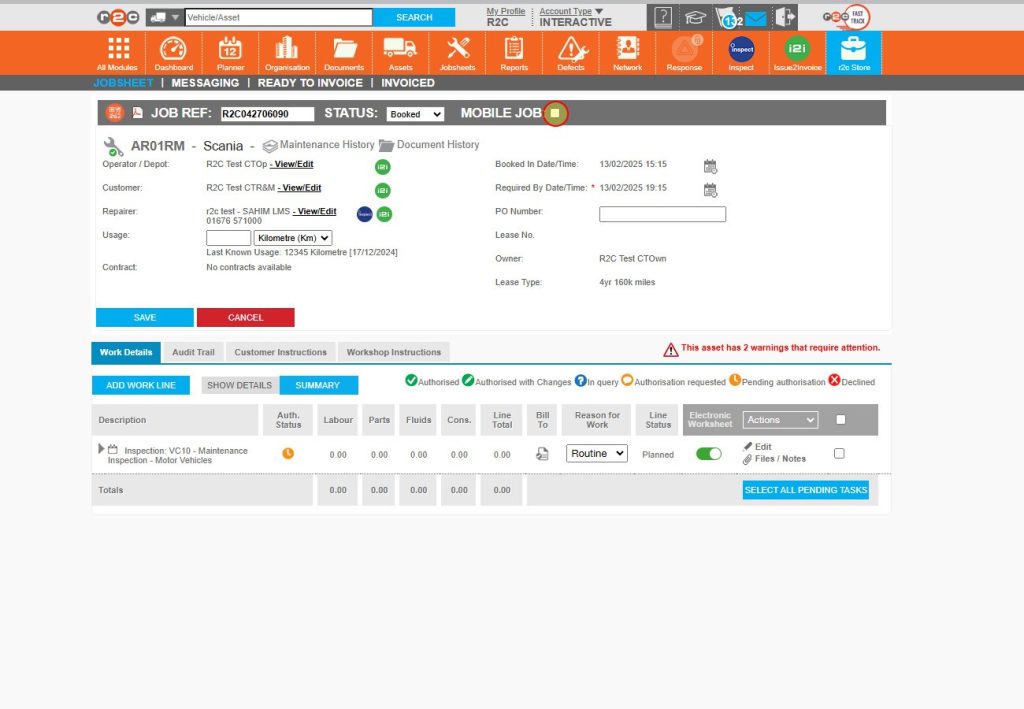Select the checkbox in the Actions header
This screenshot has height=709, width=1024.
click(839, 420)
